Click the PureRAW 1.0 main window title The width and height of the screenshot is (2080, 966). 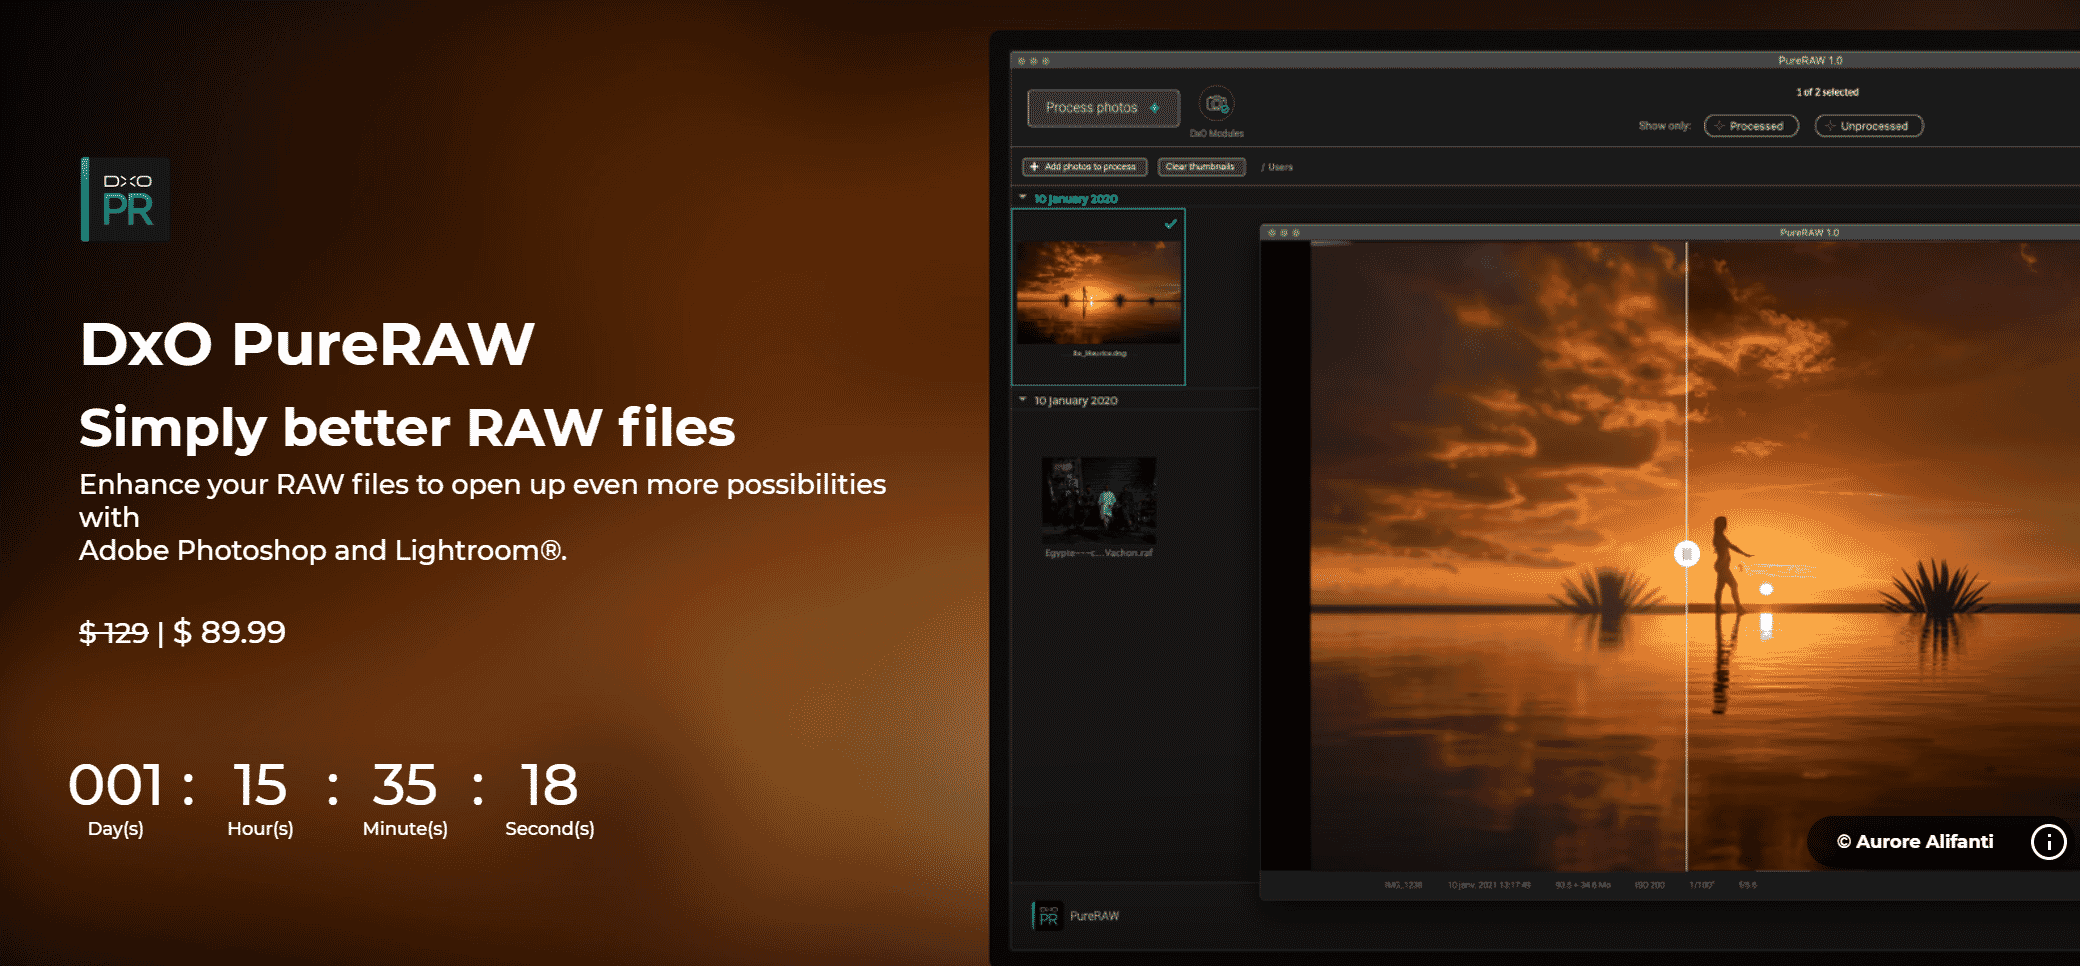(1810, 61)
